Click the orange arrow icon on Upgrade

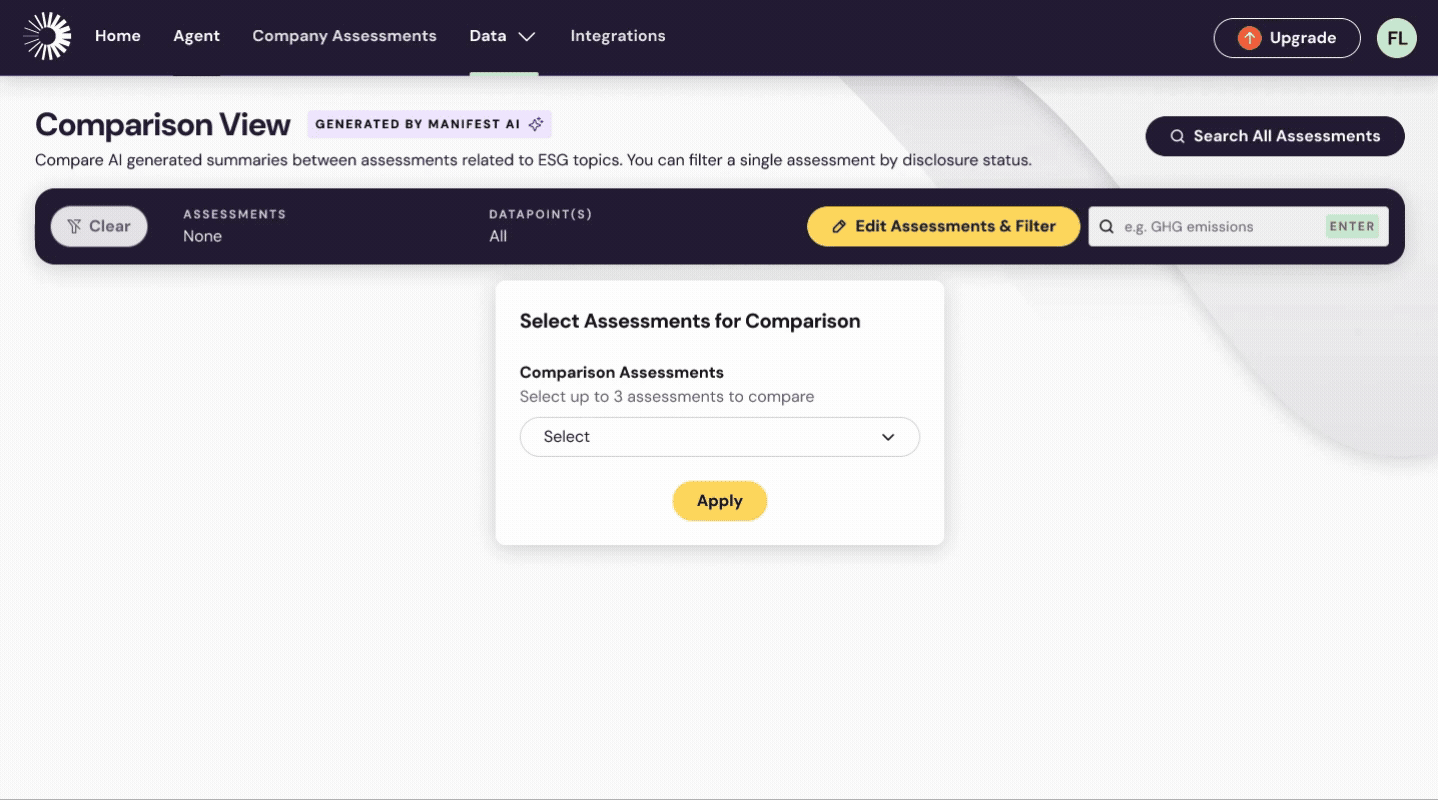click(1249, 38)
